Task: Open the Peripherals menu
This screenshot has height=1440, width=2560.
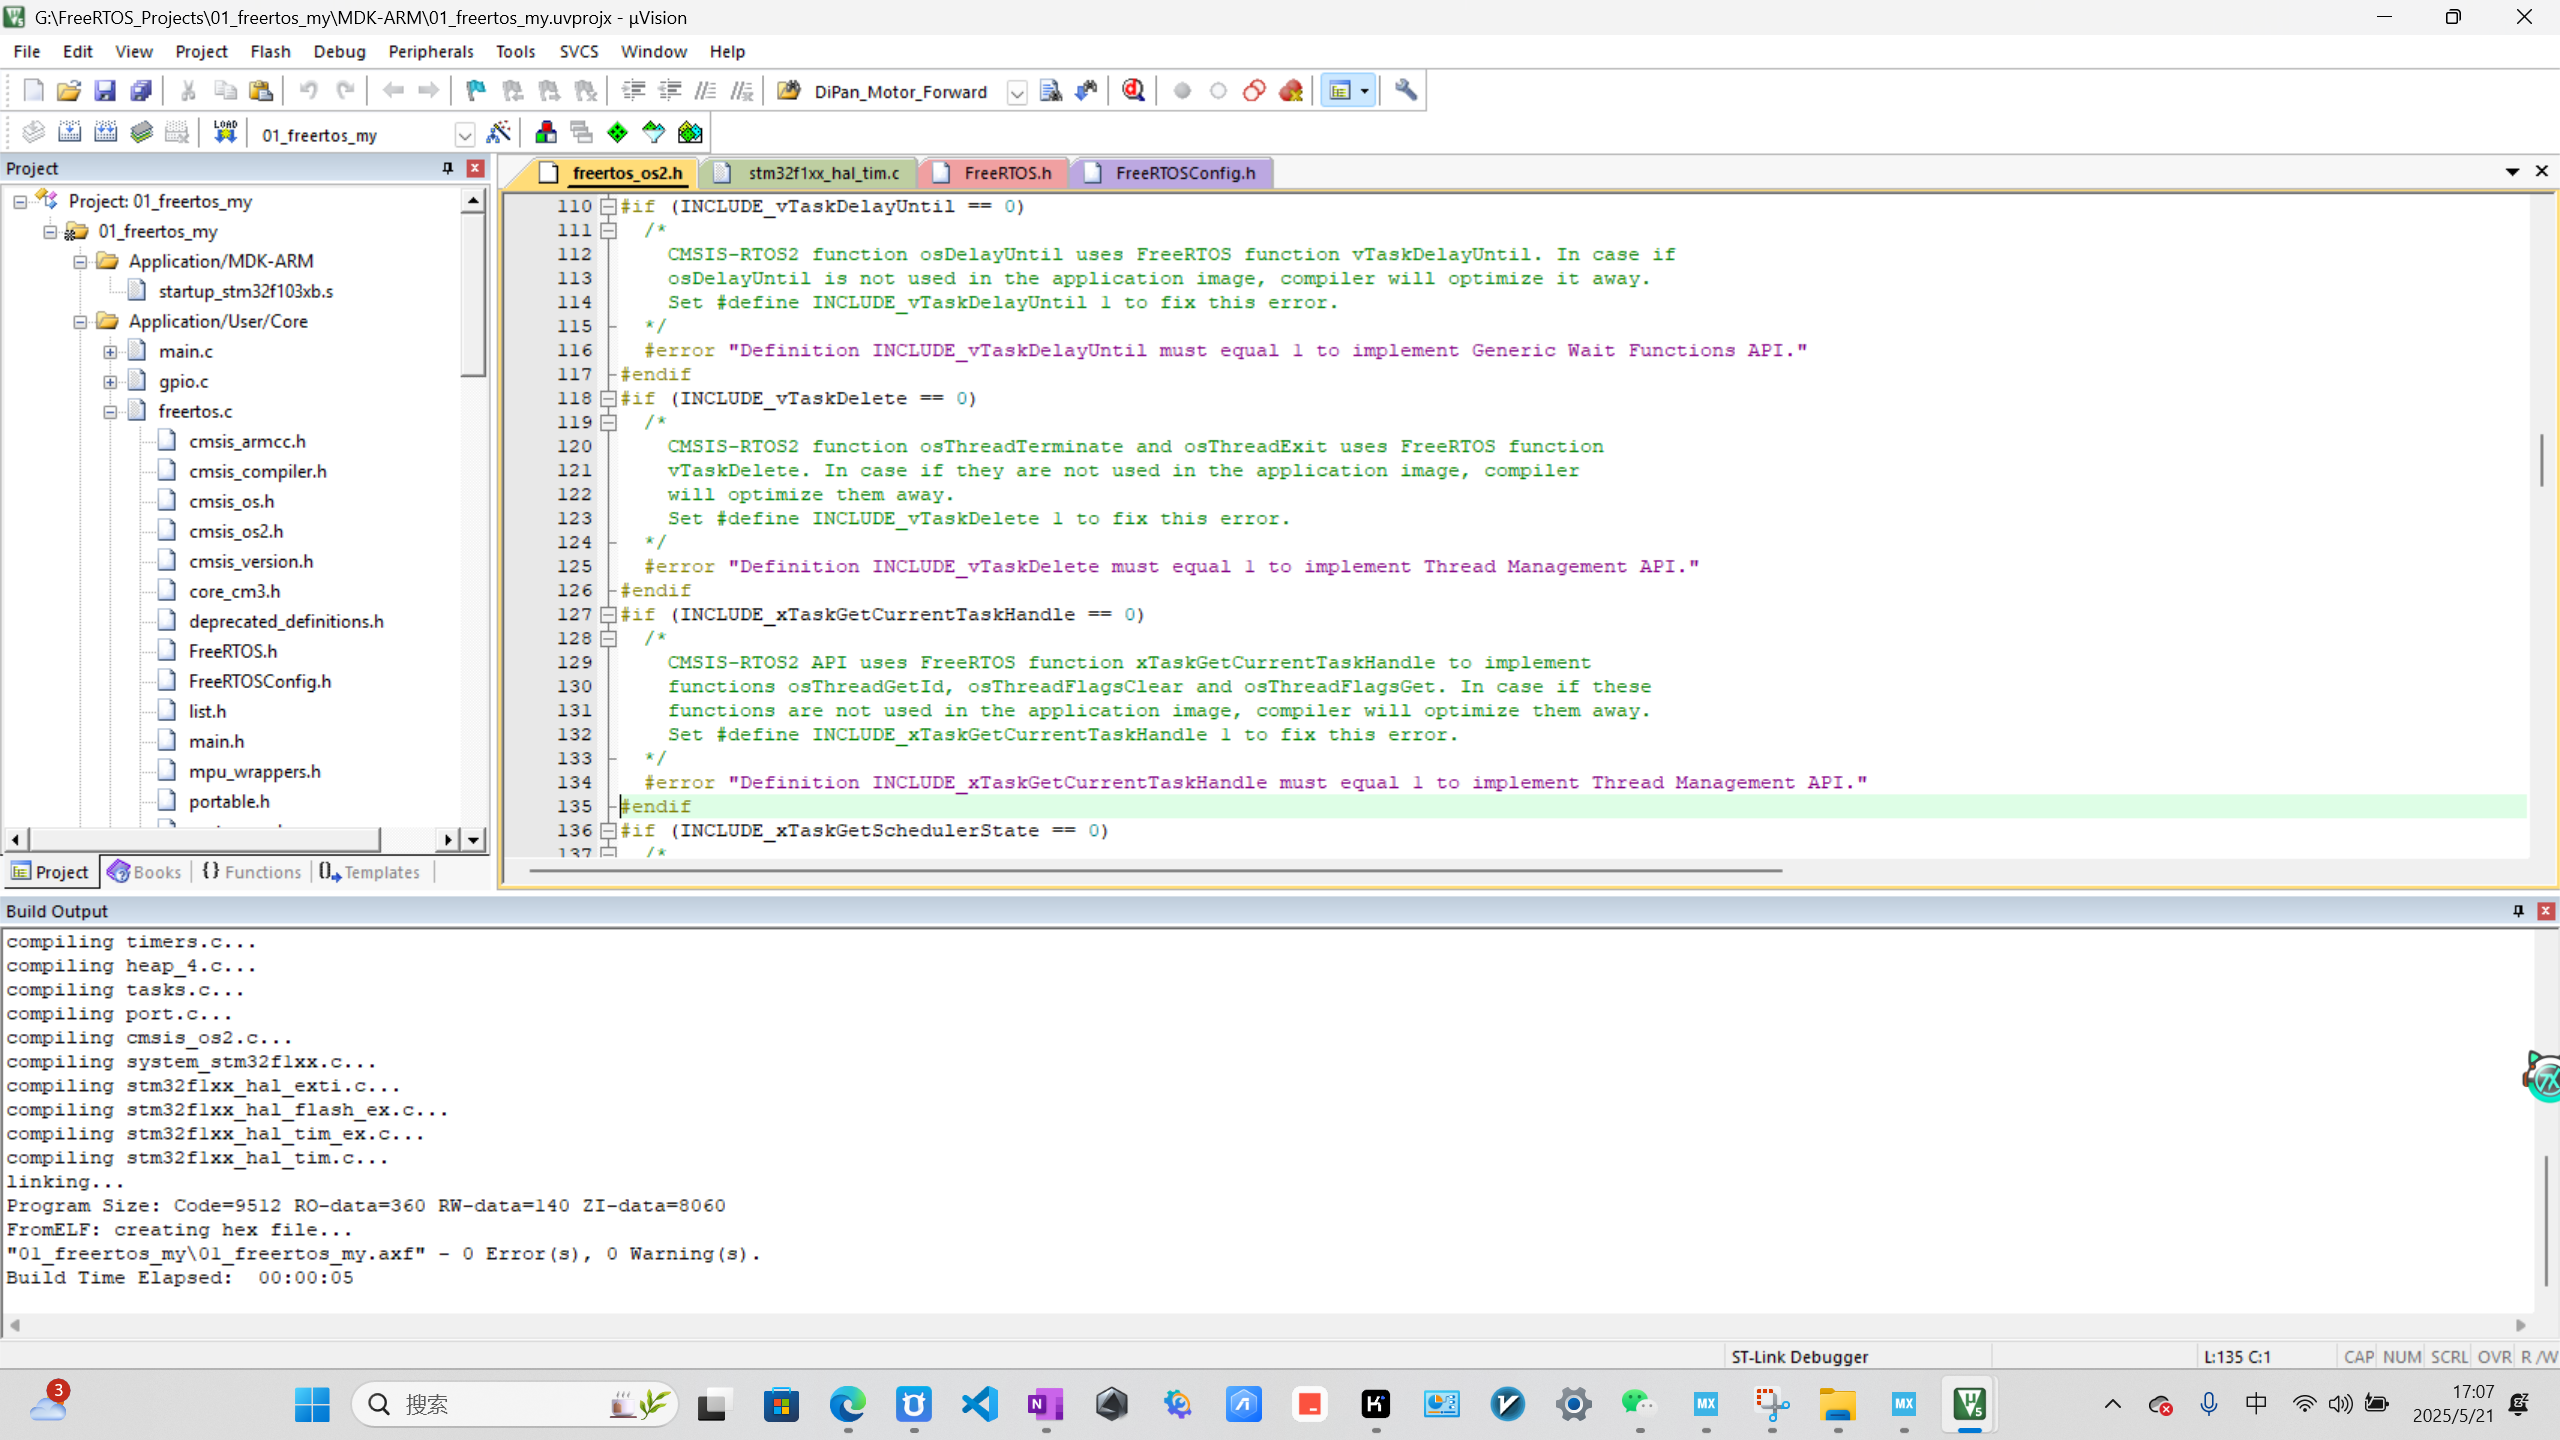Action: (x=430, y=51)
